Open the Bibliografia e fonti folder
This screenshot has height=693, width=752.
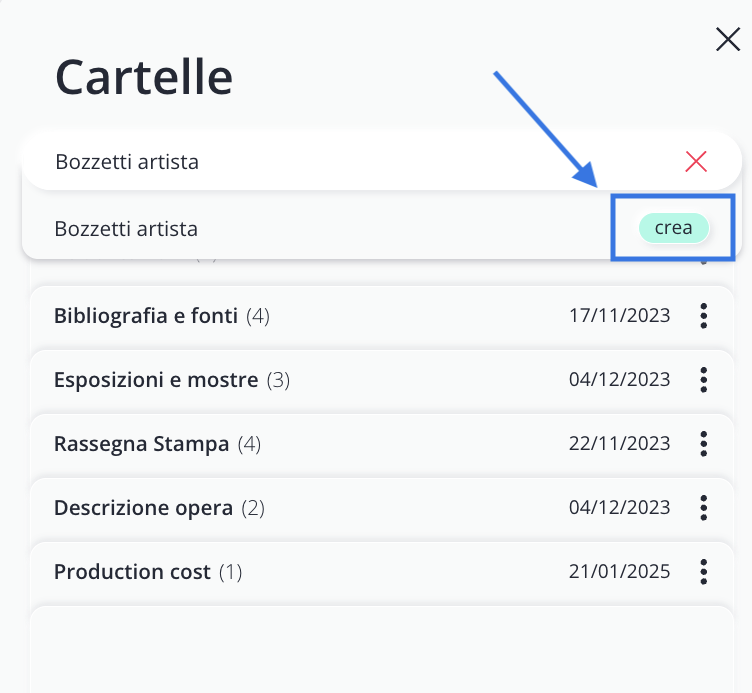(x=145, y=316)
